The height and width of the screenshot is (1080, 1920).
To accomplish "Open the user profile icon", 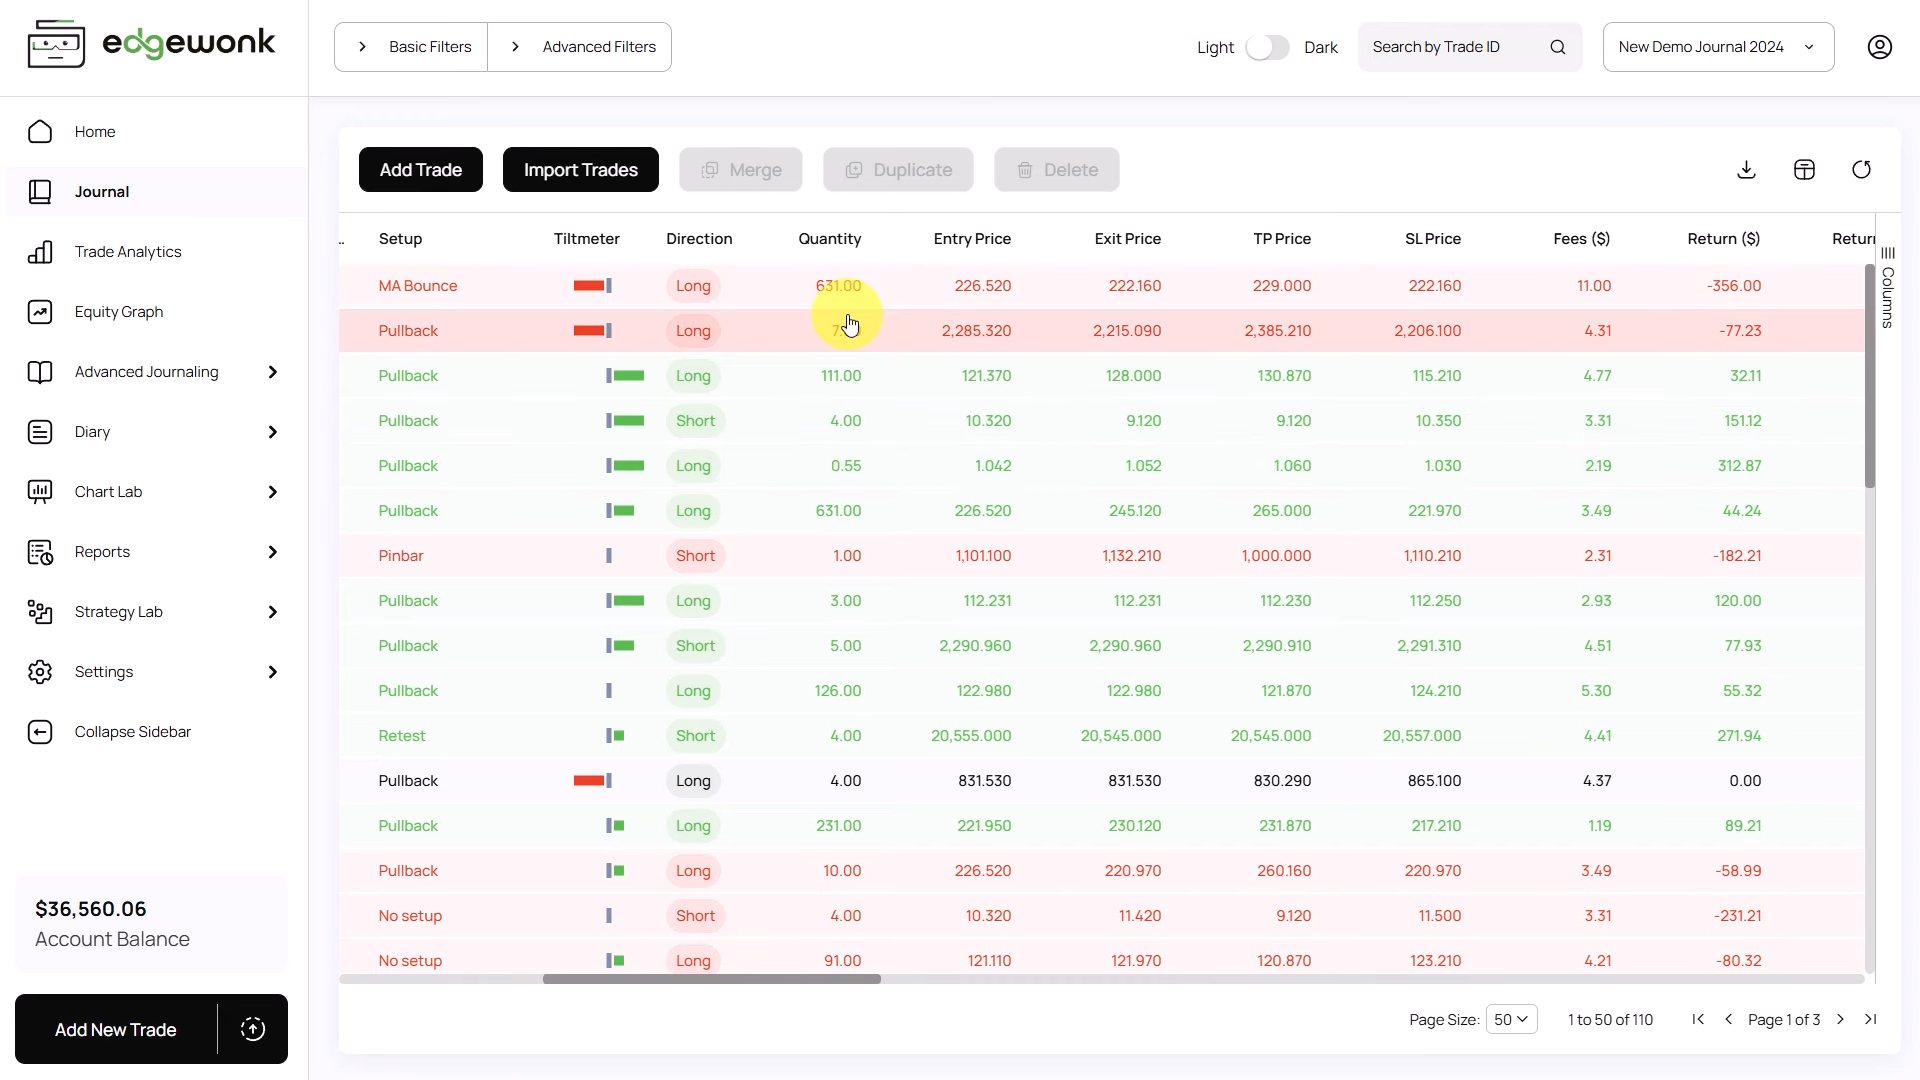I will (x=1879, y=47).
